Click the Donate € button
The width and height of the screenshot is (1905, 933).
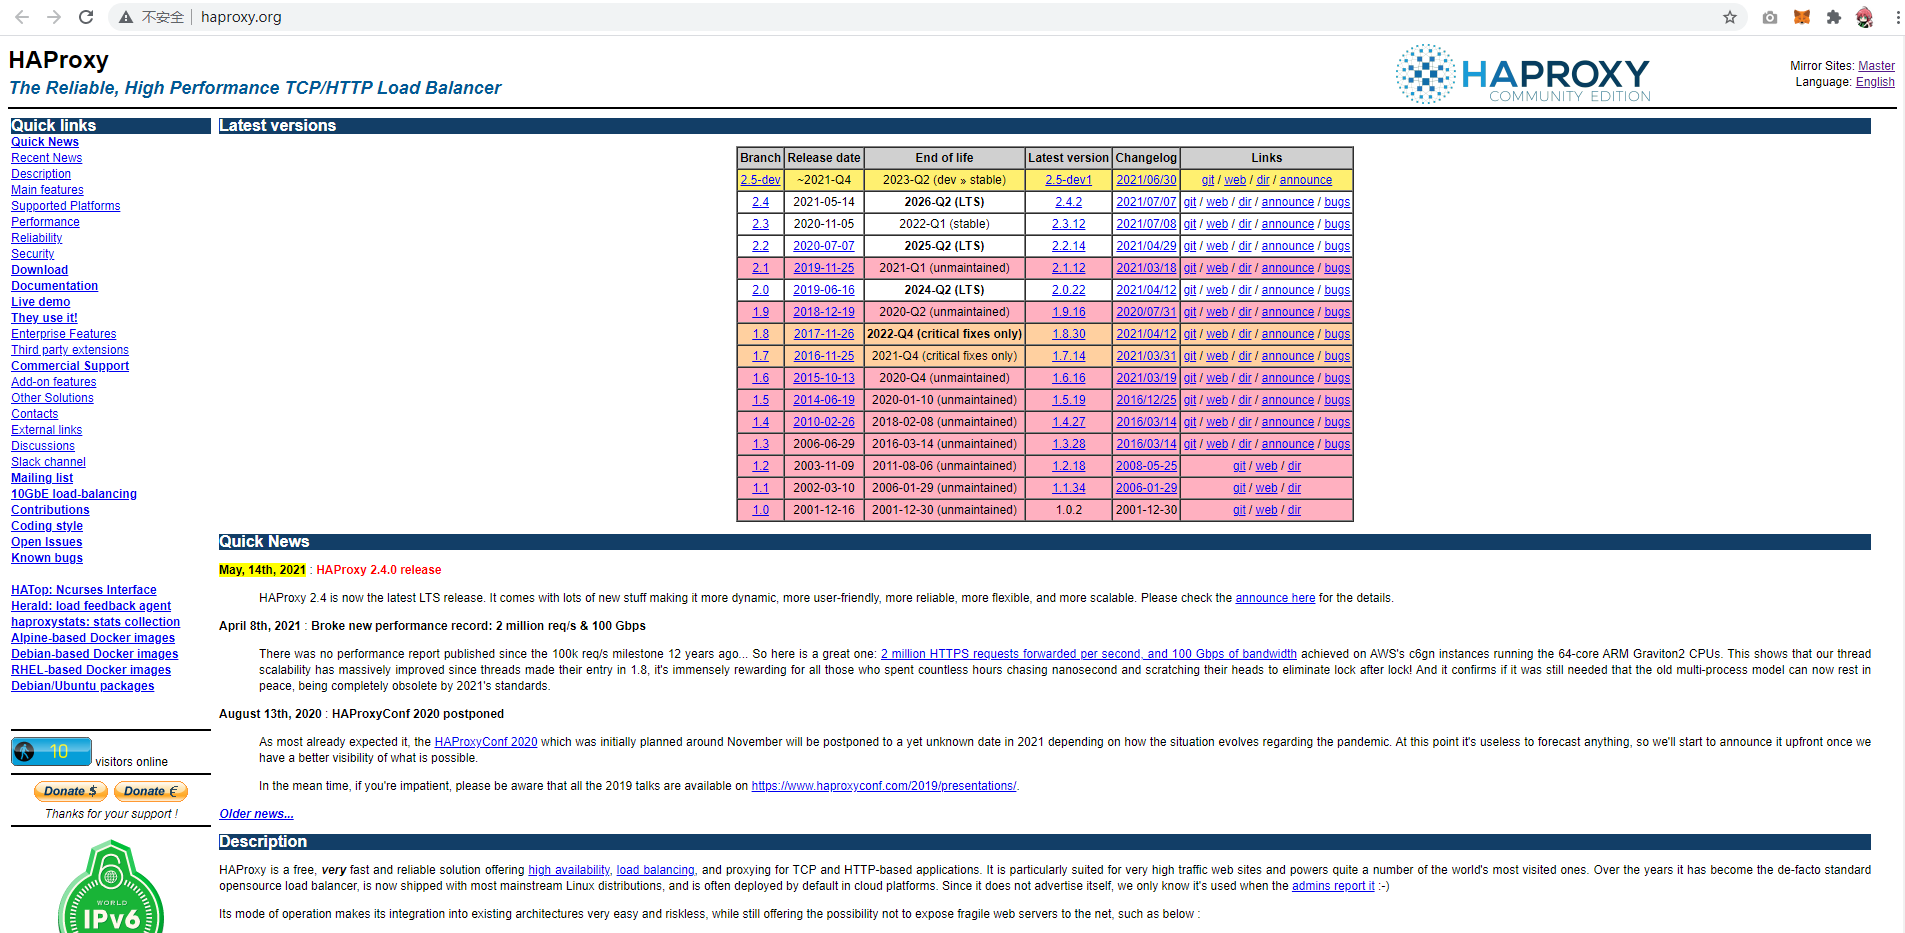point(151,791)
